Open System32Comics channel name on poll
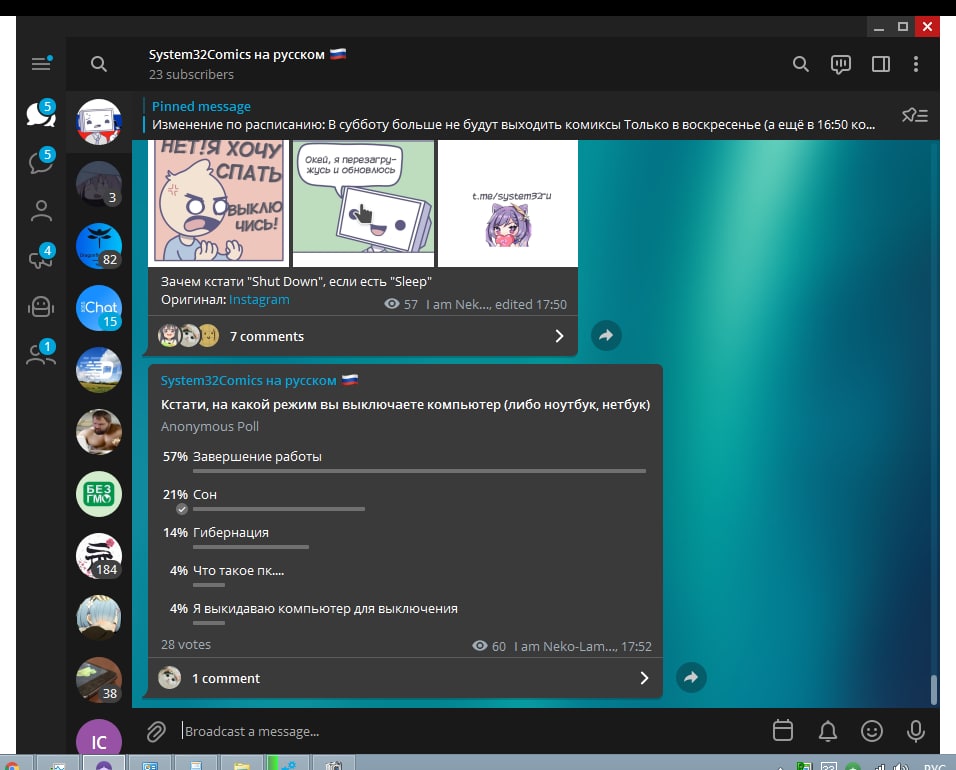956x770 pixels. click(x=259, y=380)
